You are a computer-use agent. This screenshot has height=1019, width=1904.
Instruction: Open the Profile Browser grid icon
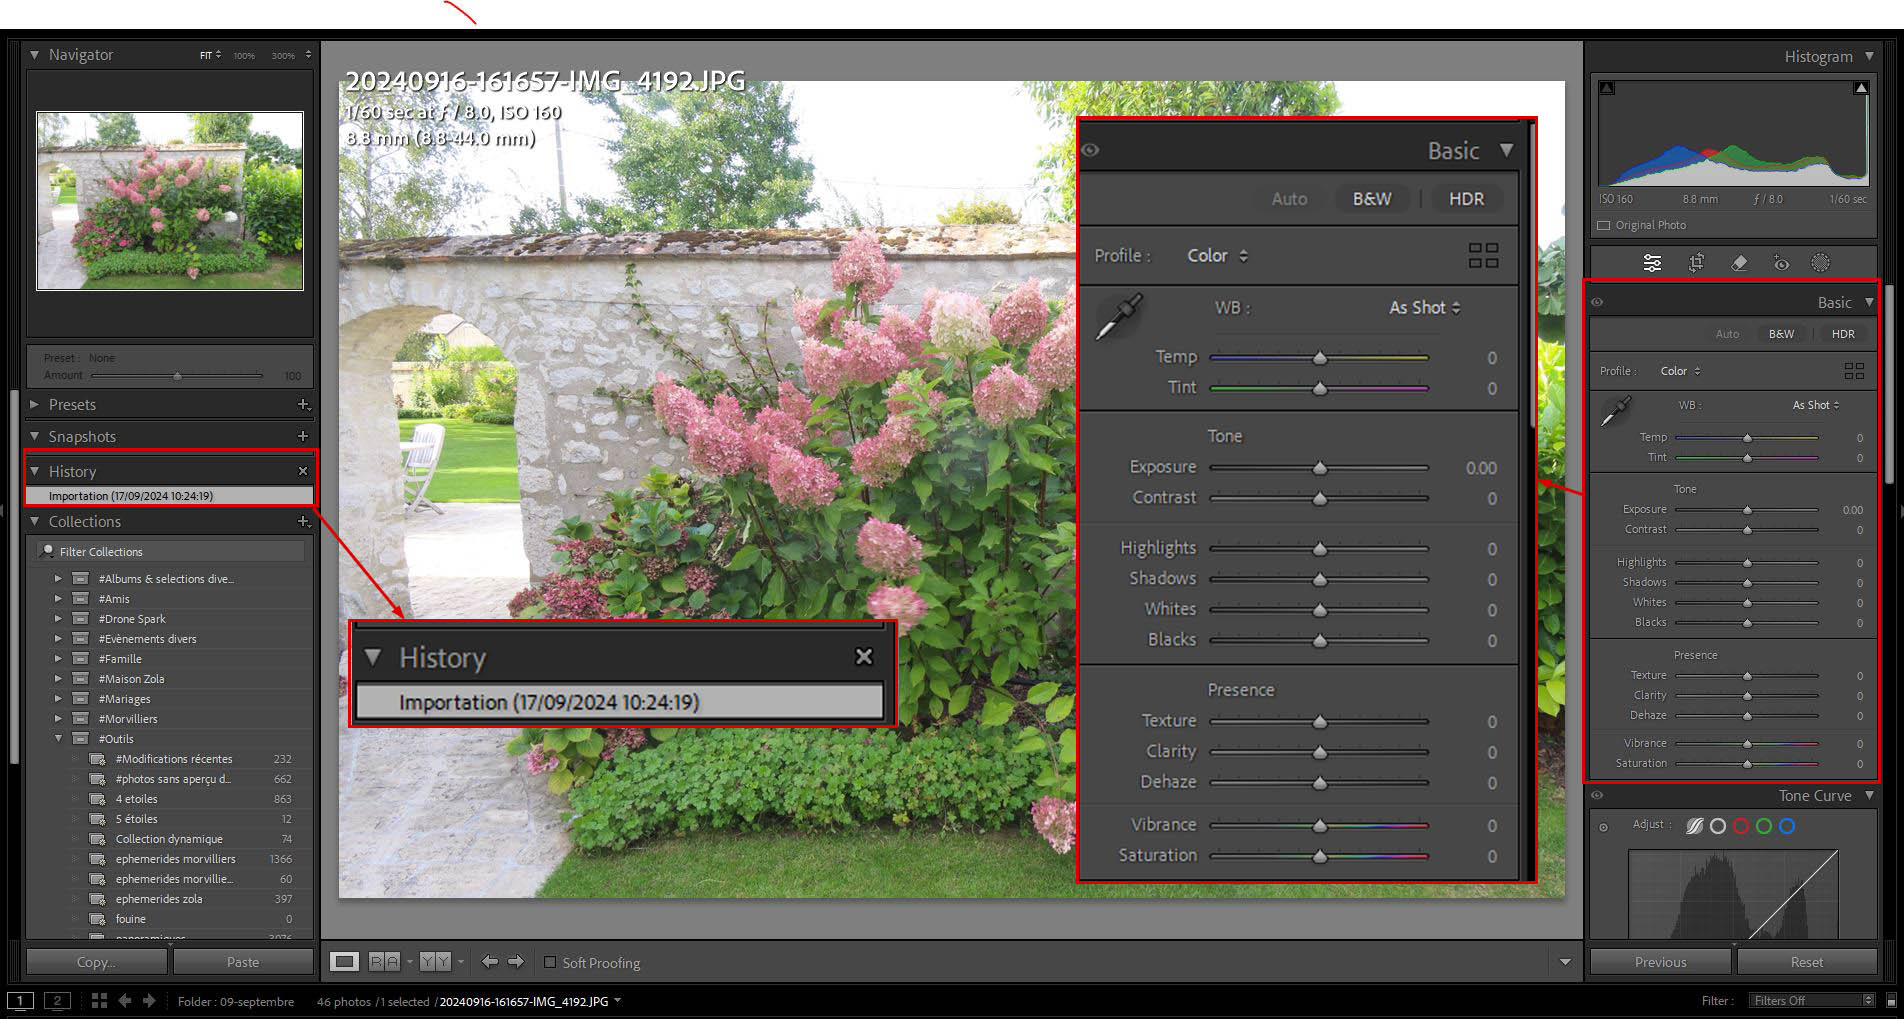coord(1484,255)
